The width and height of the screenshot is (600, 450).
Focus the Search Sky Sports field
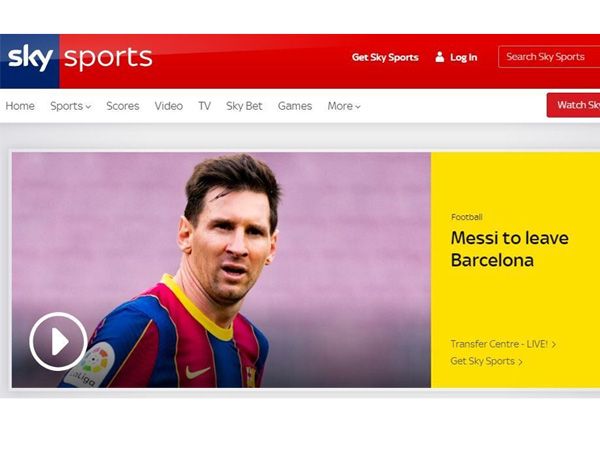click(x=549, y=57)
